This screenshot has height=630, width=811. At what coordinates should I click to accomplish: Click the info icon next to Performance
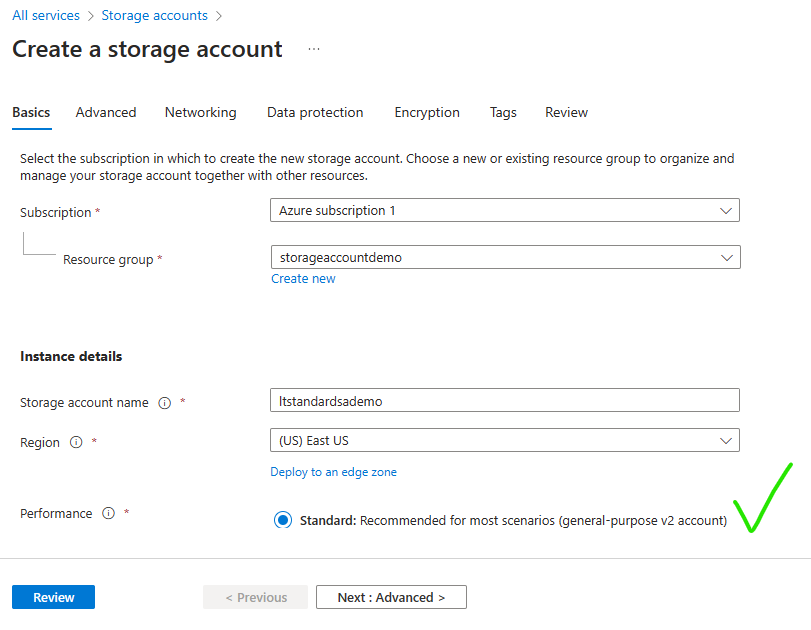(108, 513)
